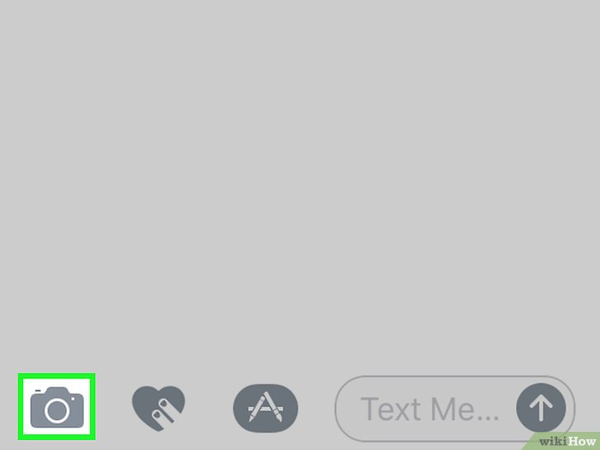Launch photo picker via camera icon

57,407
